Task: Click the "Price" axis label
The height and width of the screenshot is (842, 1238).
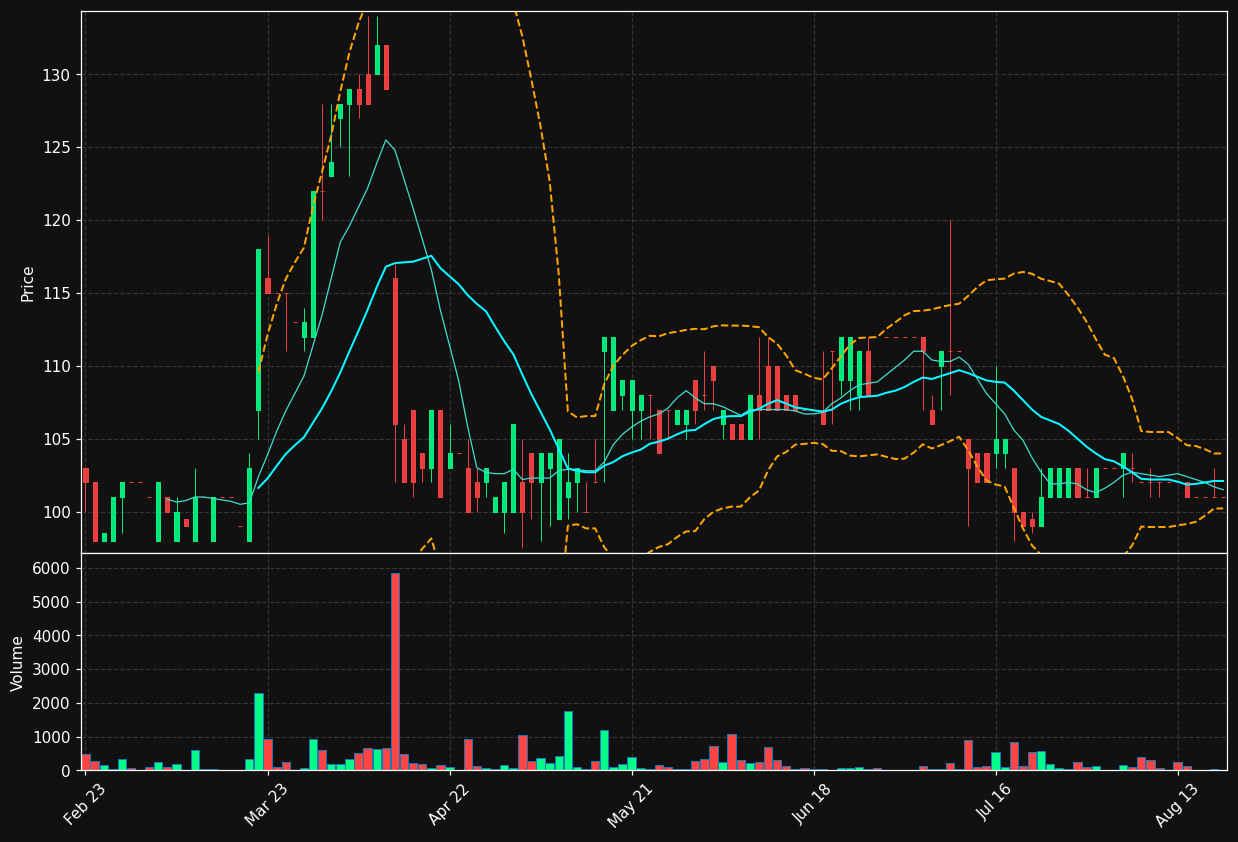Action: 28,283
